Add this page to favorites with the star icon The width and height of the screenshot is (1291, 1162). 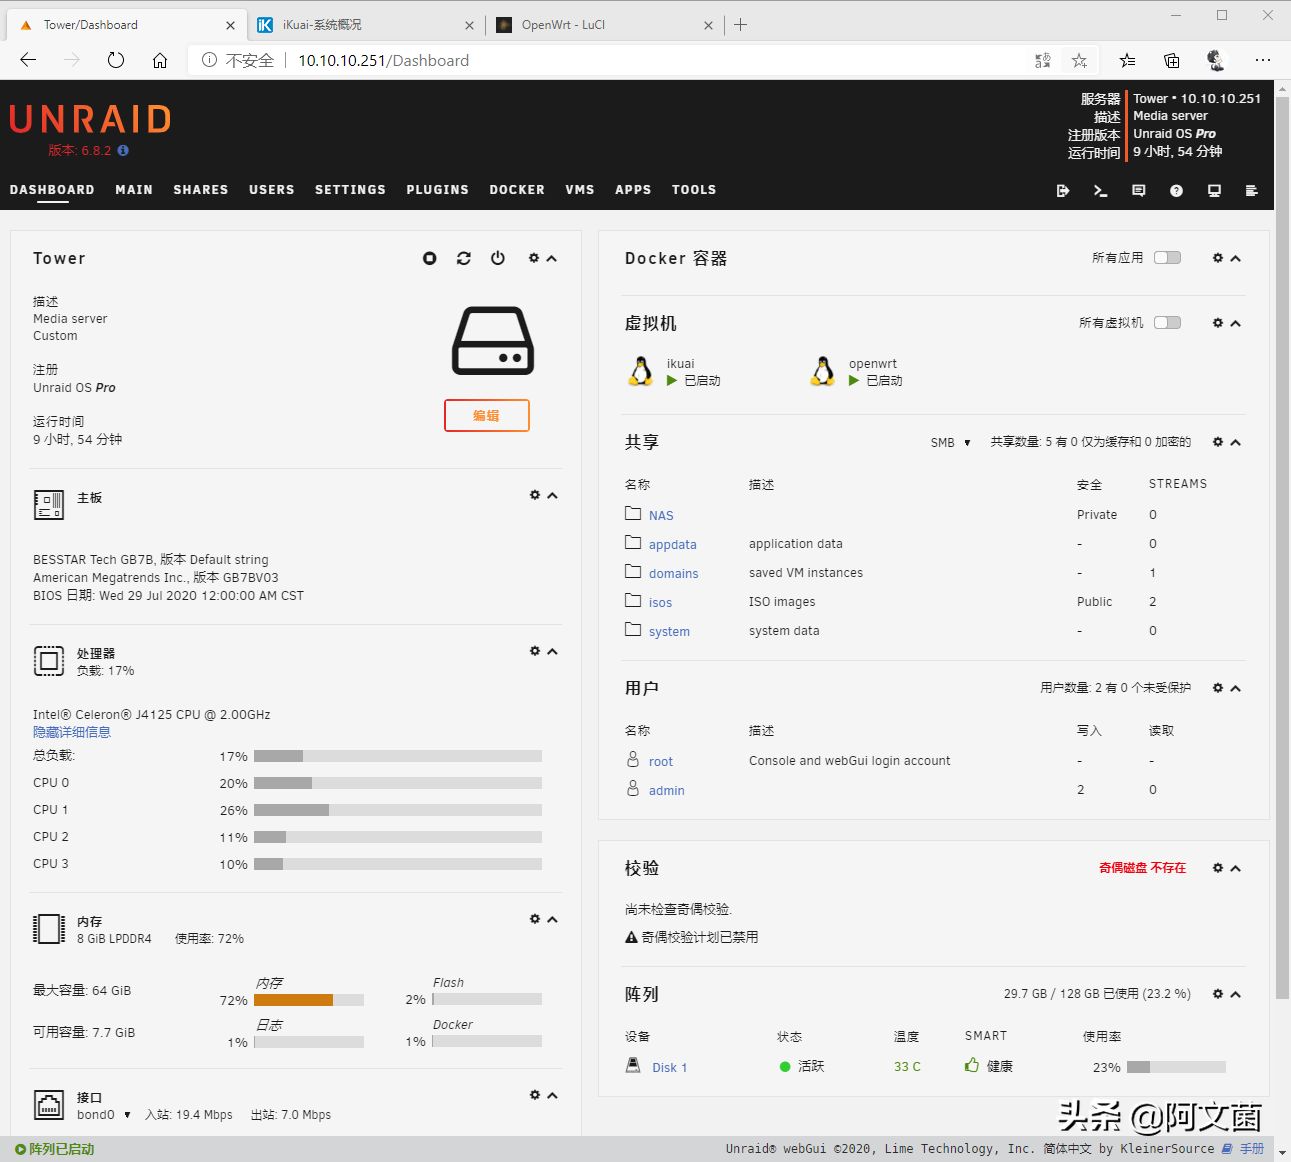pyautogui.click(x=1079, y=60)
